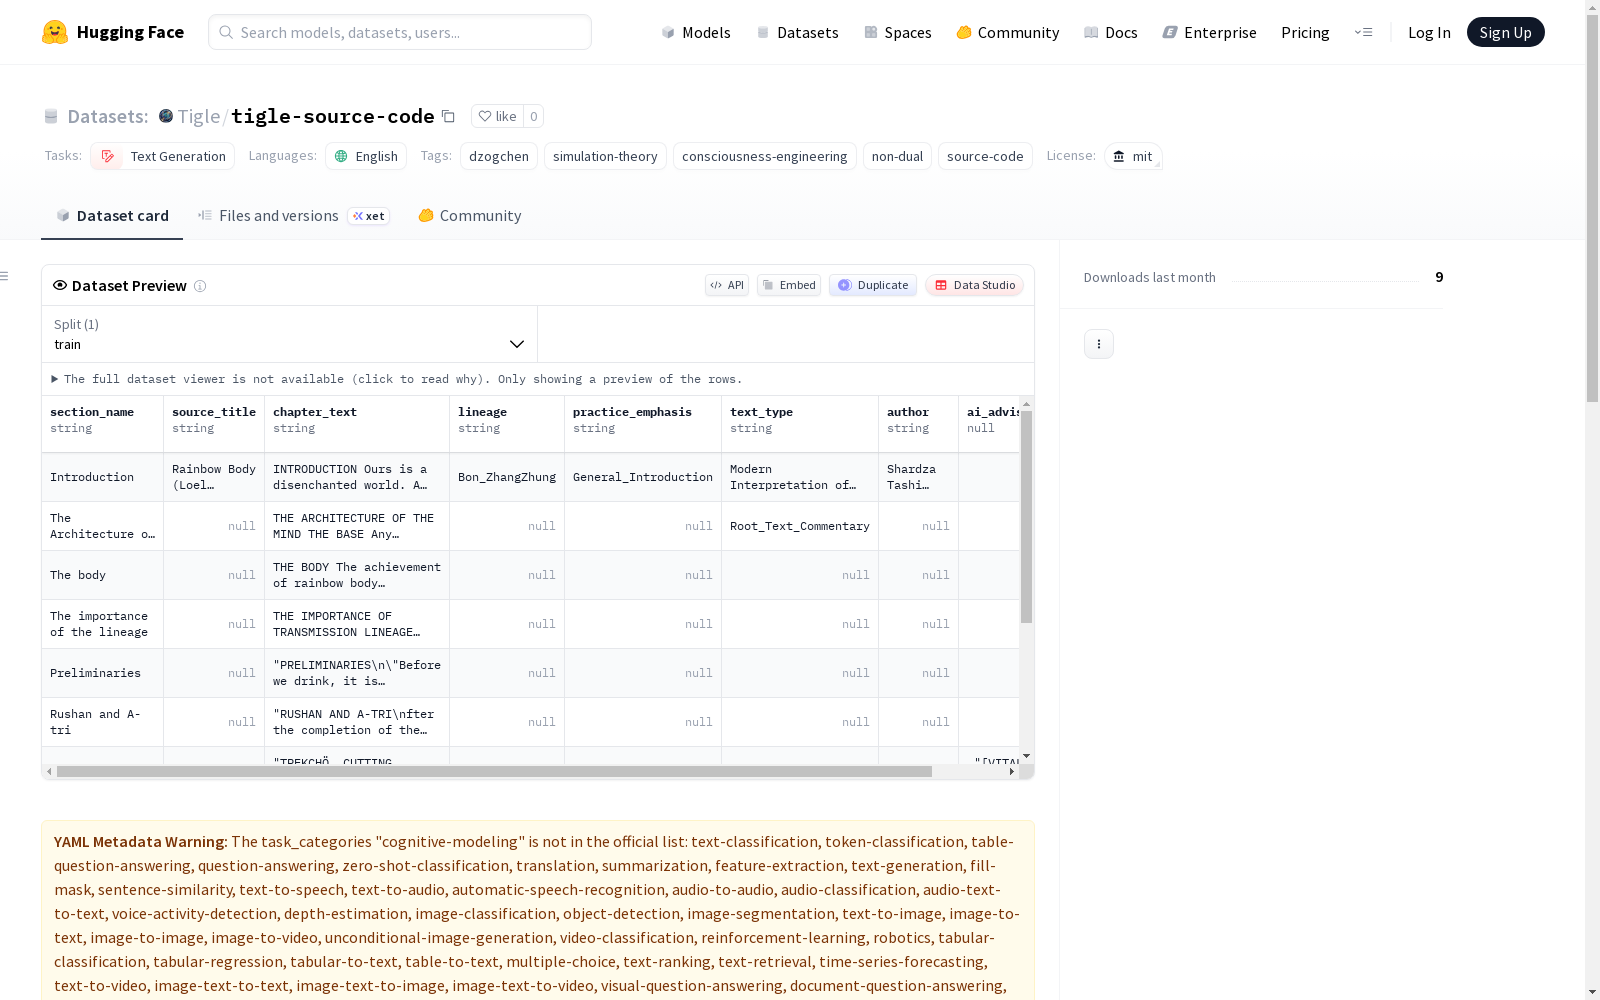Open Community in the top navigation
Image resolution: width=1600 pixels, height=1000 pixels.
click(1007, 32)
